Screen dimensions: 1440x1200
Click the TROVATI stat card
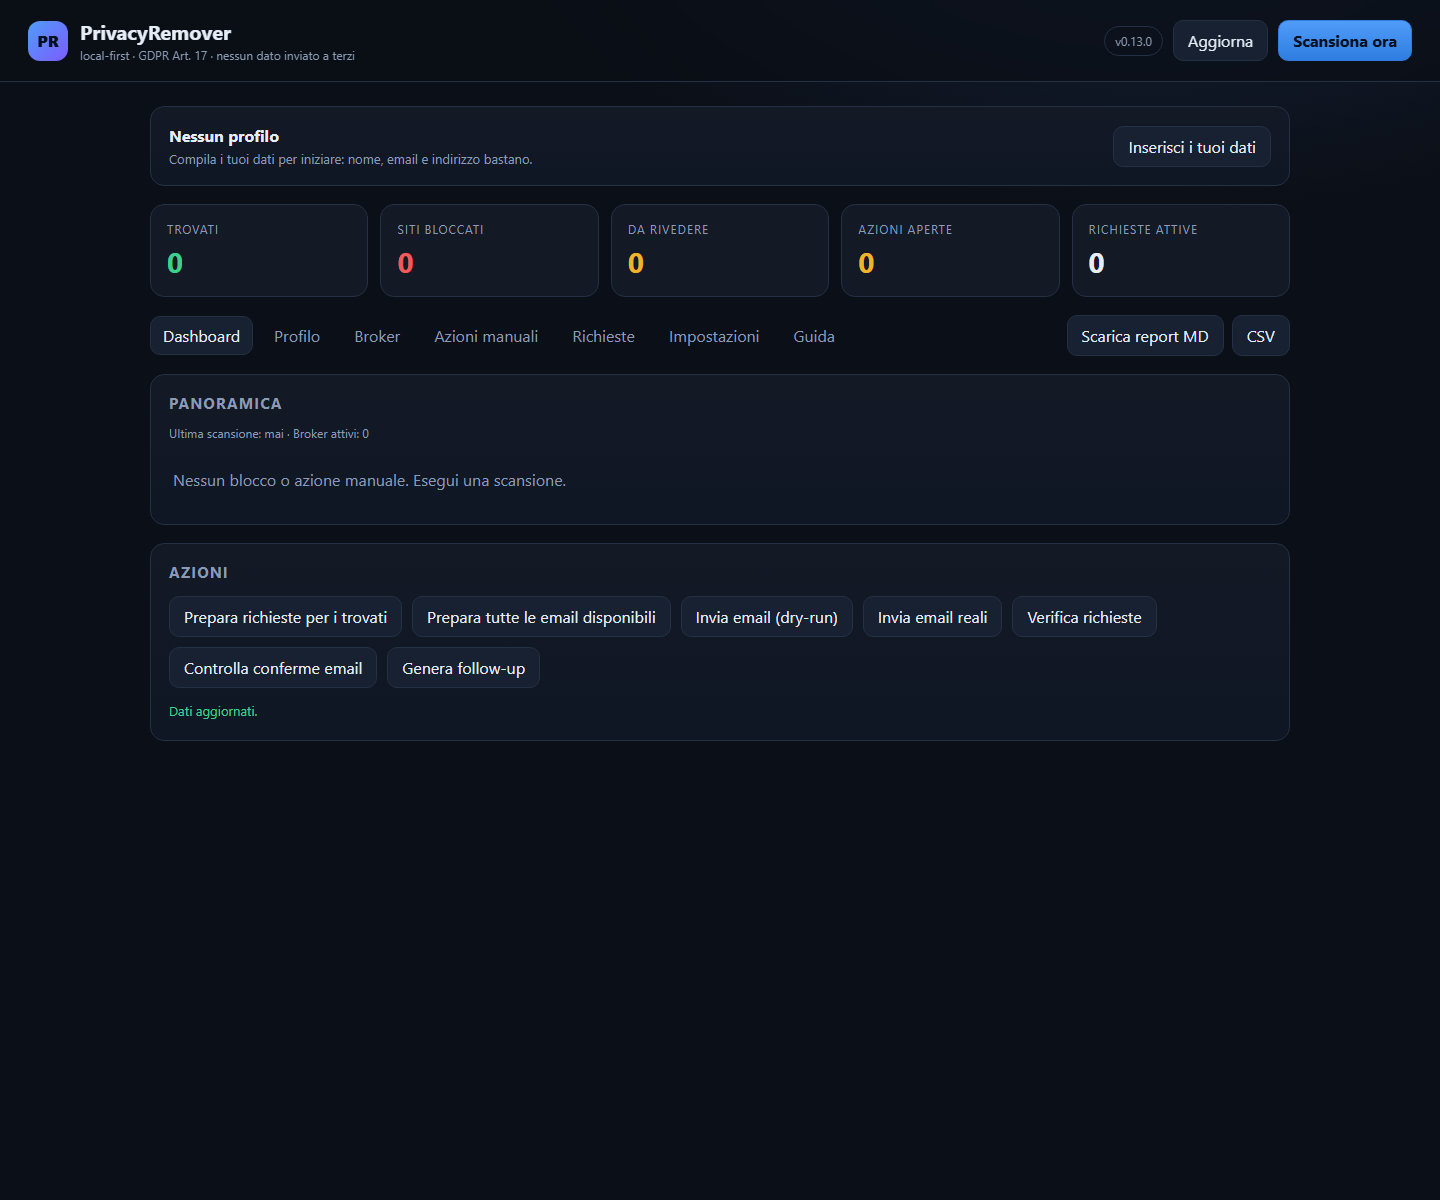(x=259, y=251)
